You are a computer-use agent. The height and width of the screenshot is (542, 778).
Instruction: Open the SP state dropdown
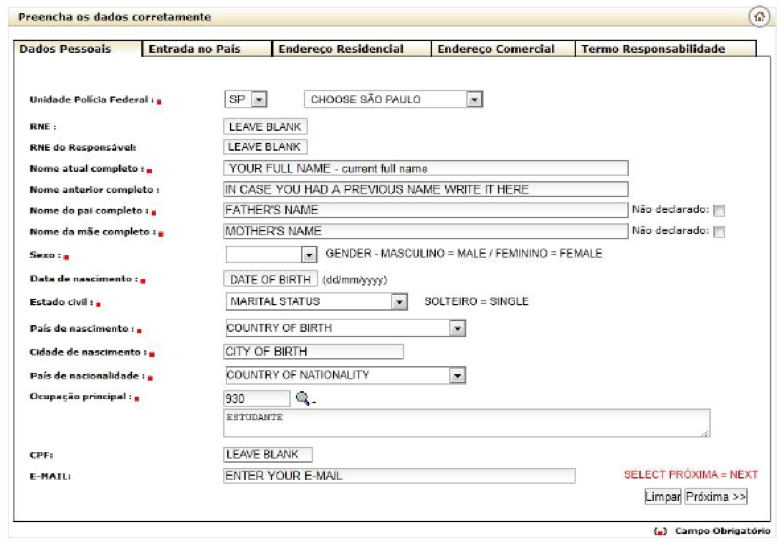click(x=258, y=100)
